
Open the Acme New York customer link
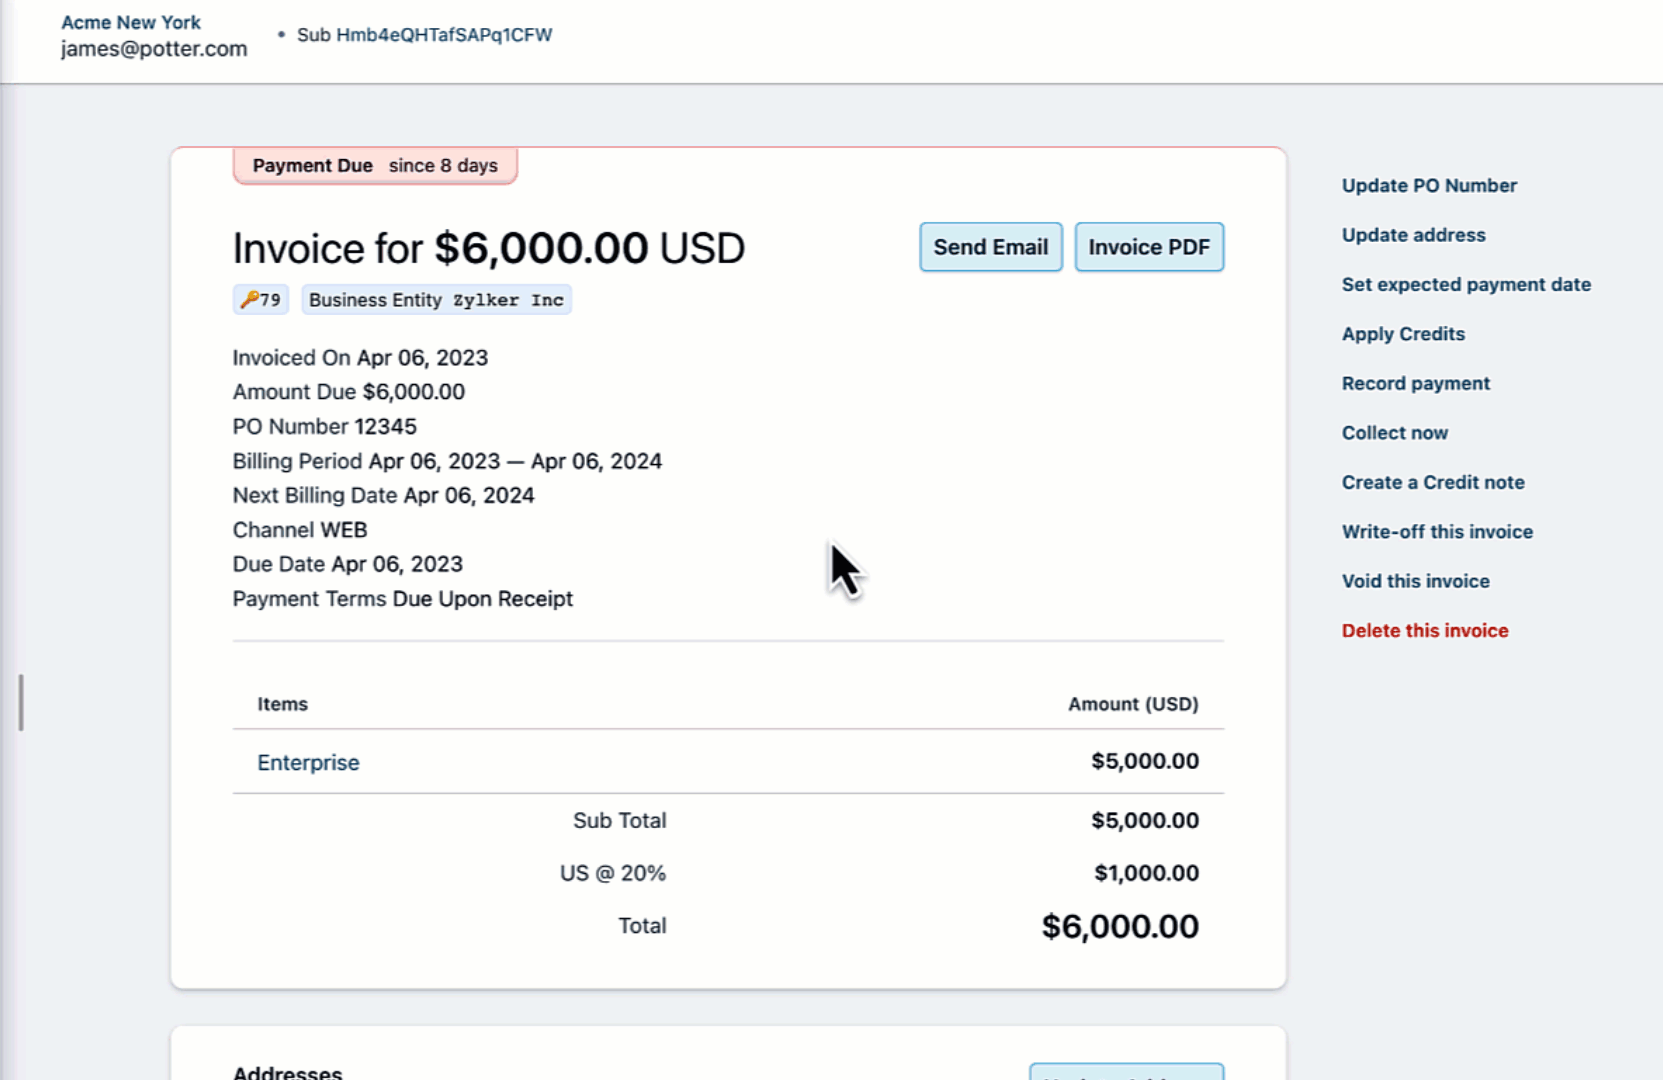(131, 22)
